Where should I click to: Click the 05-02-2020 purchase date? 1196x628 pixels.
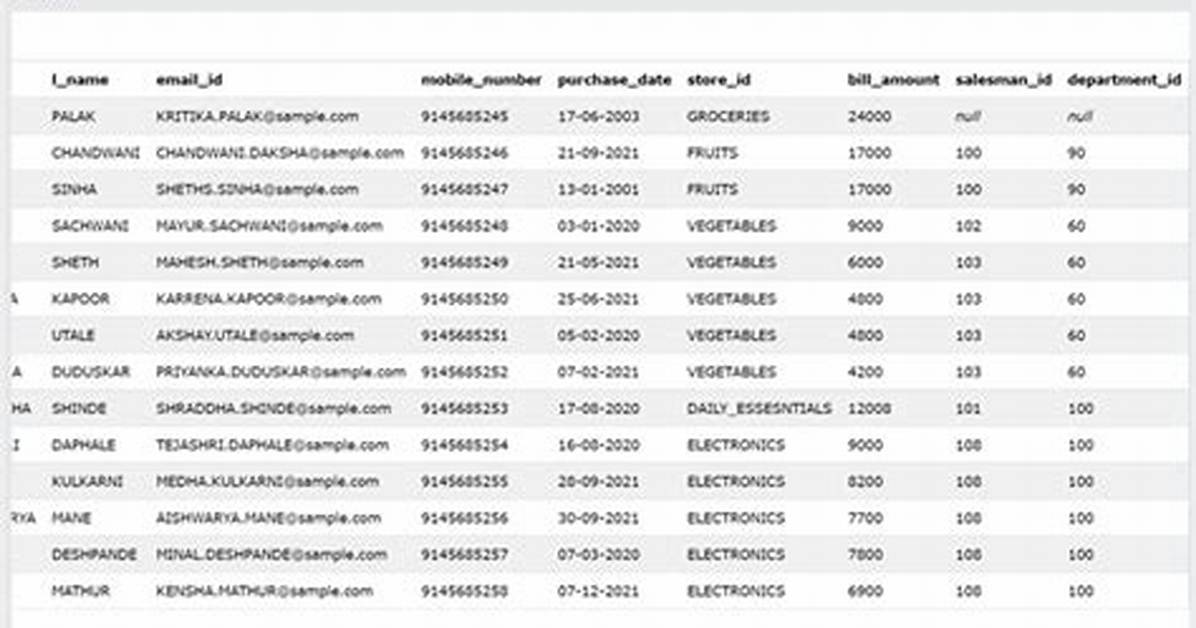coord(598,336)
